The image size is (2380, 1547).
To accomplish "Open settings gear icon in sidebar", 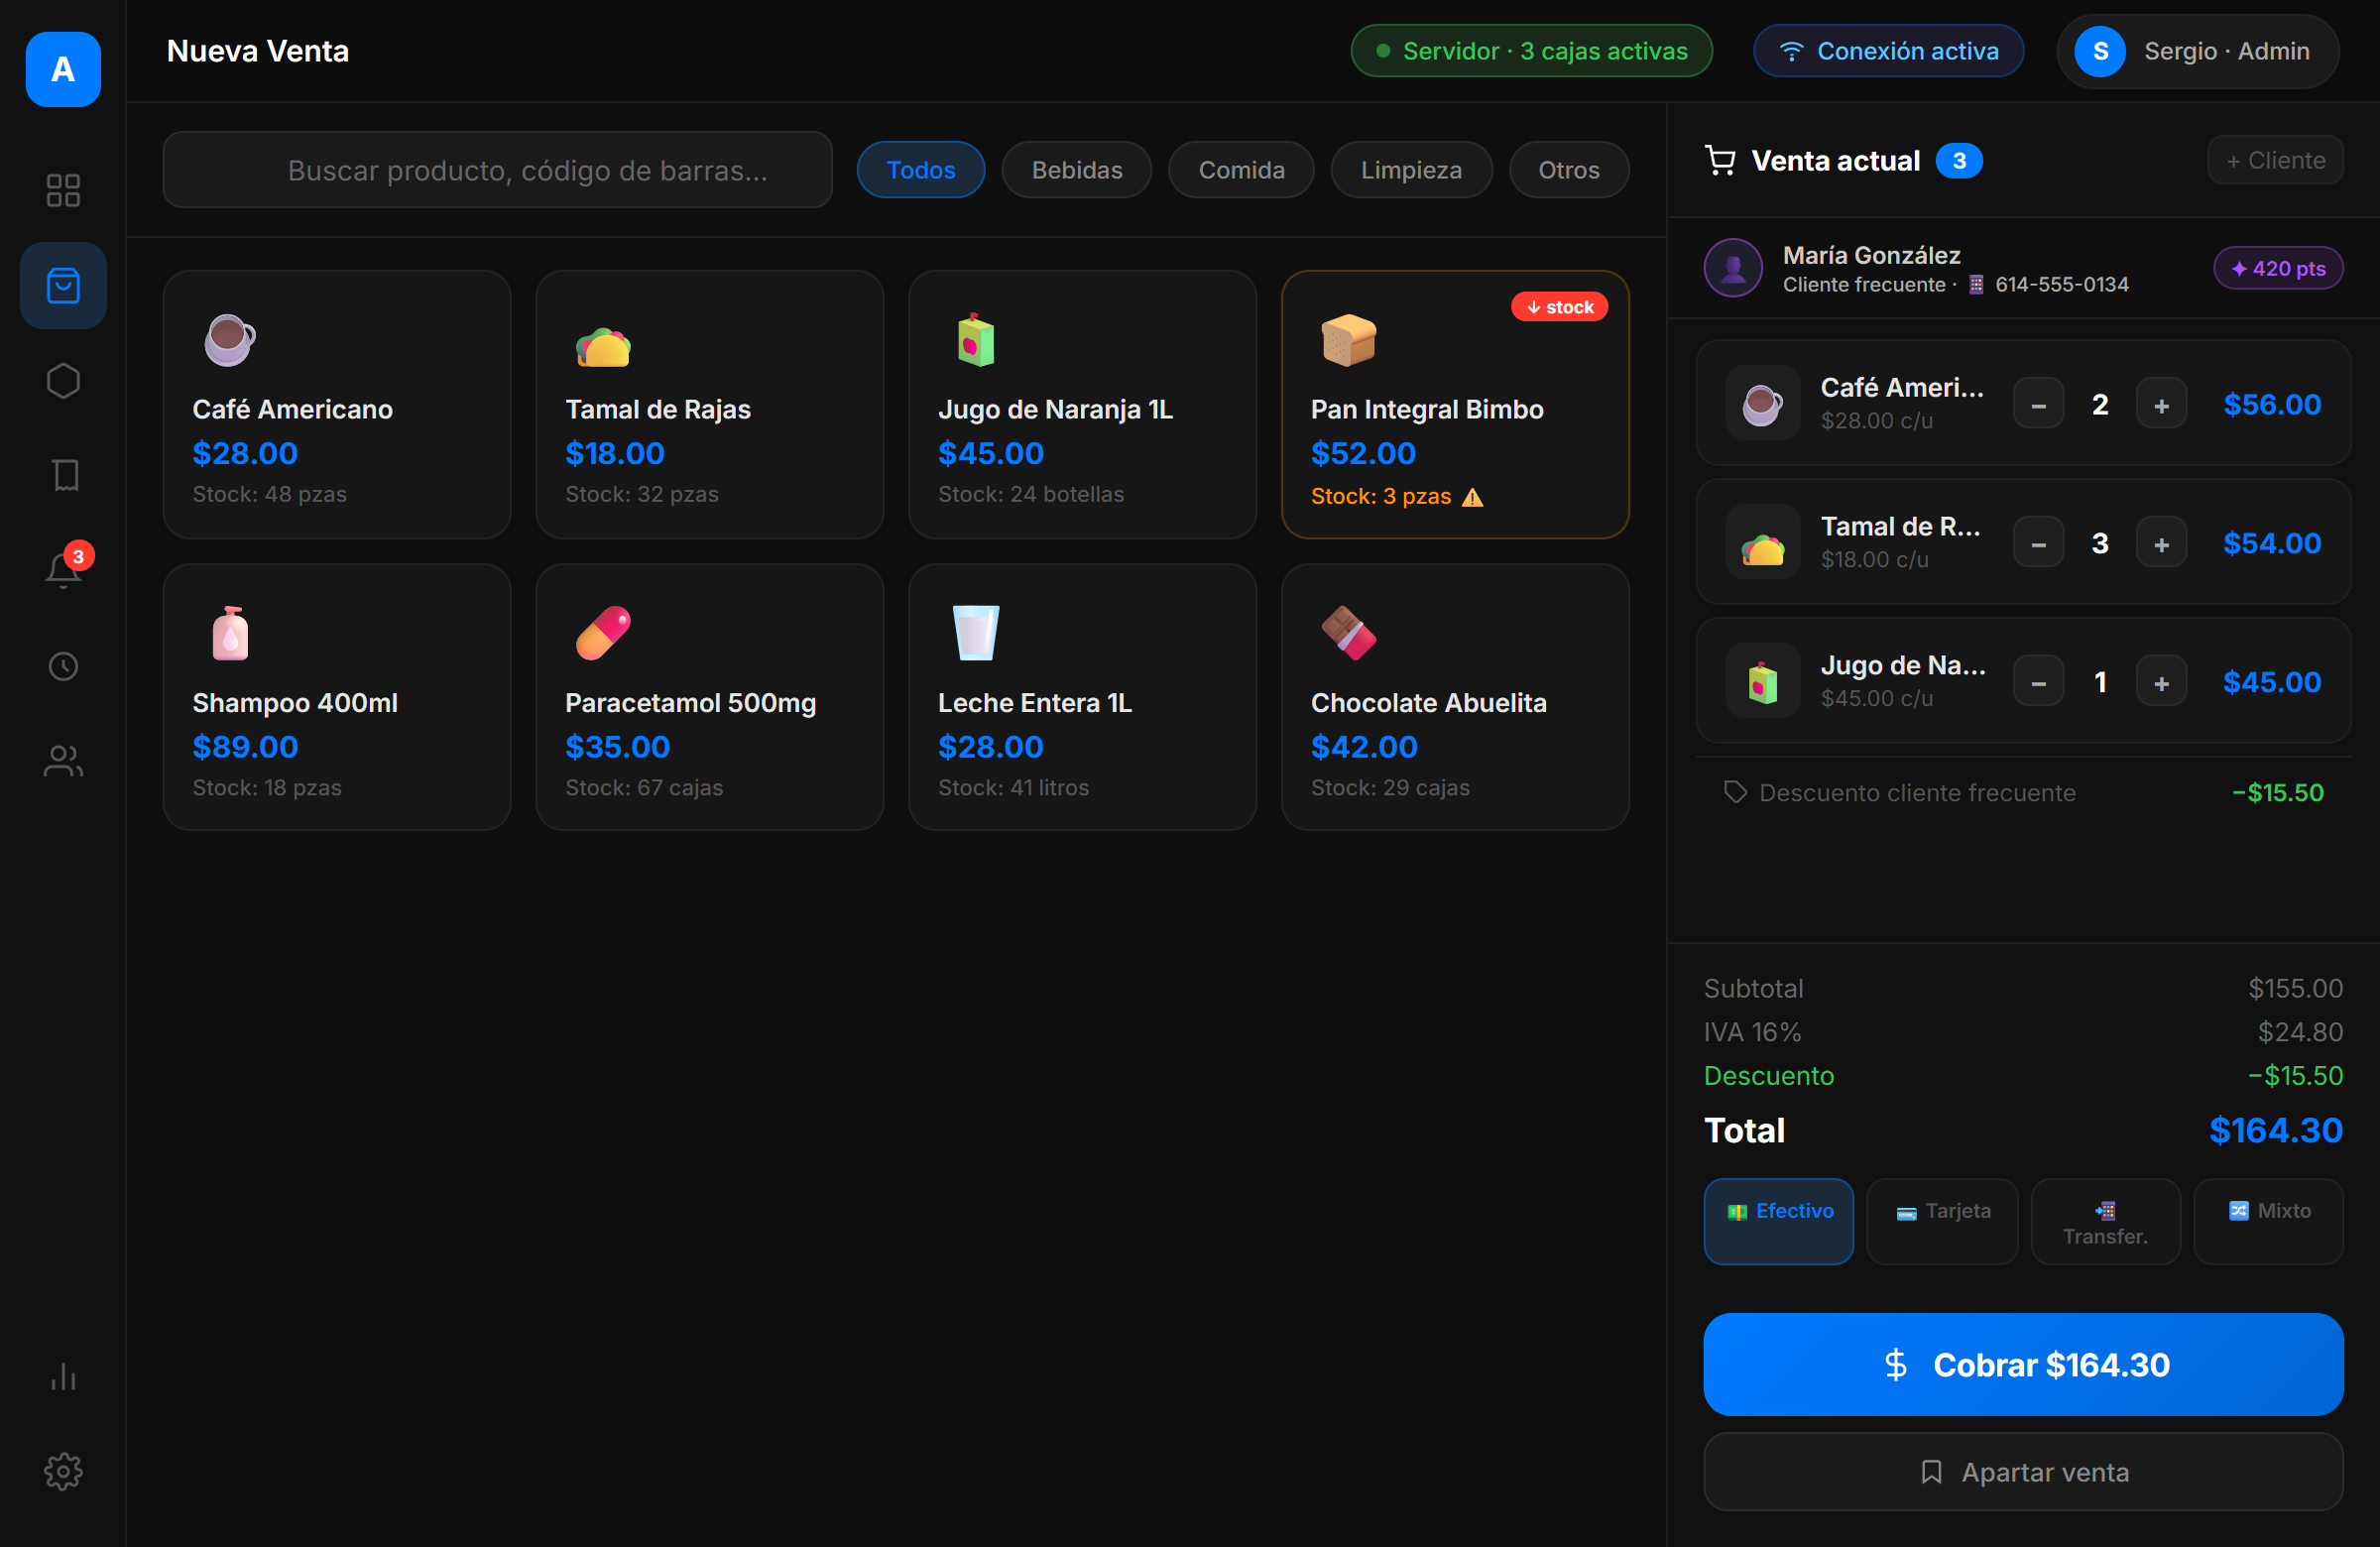I will point(63,1471).
